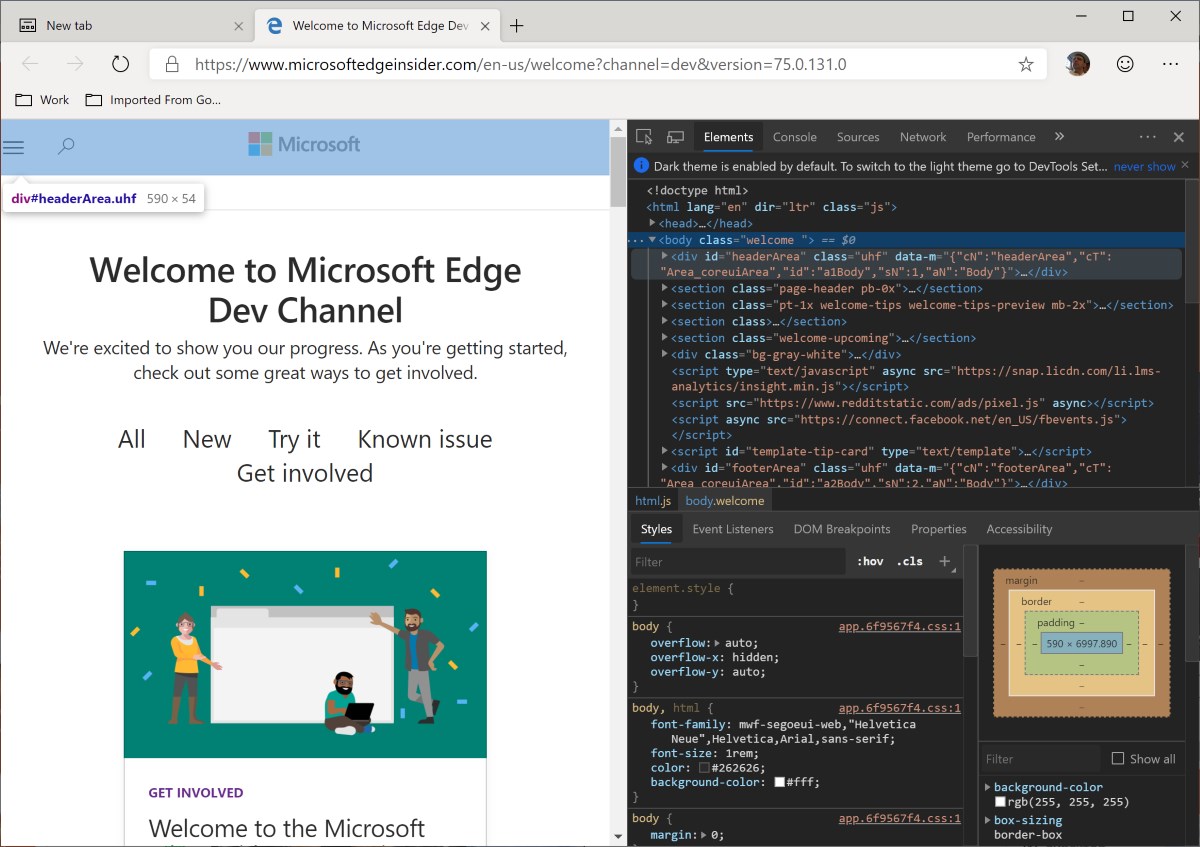Open the Performance tab

[x=1001, y=137]
